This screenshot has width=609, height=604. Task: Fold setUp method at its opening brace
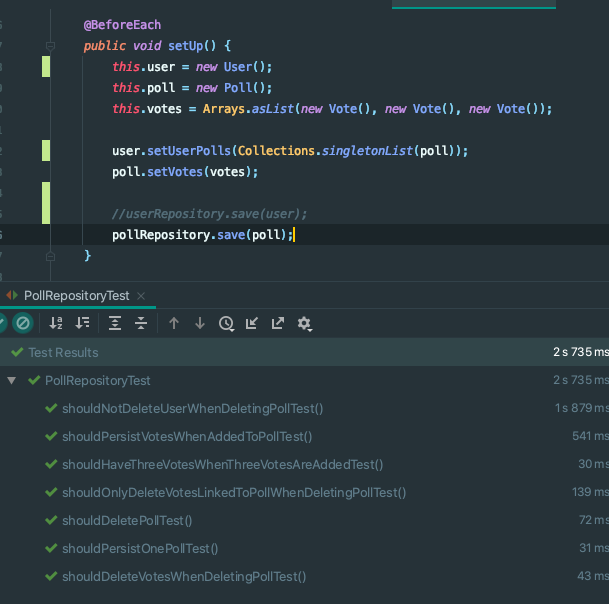point(50,46)
